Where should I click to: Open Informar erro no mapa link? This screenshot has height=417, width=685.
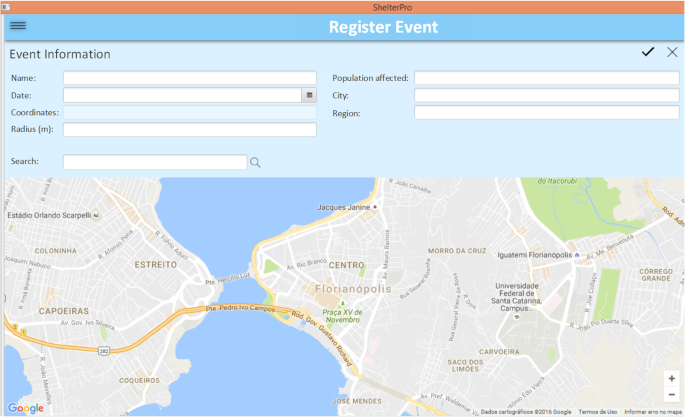[x=653, y=412]
